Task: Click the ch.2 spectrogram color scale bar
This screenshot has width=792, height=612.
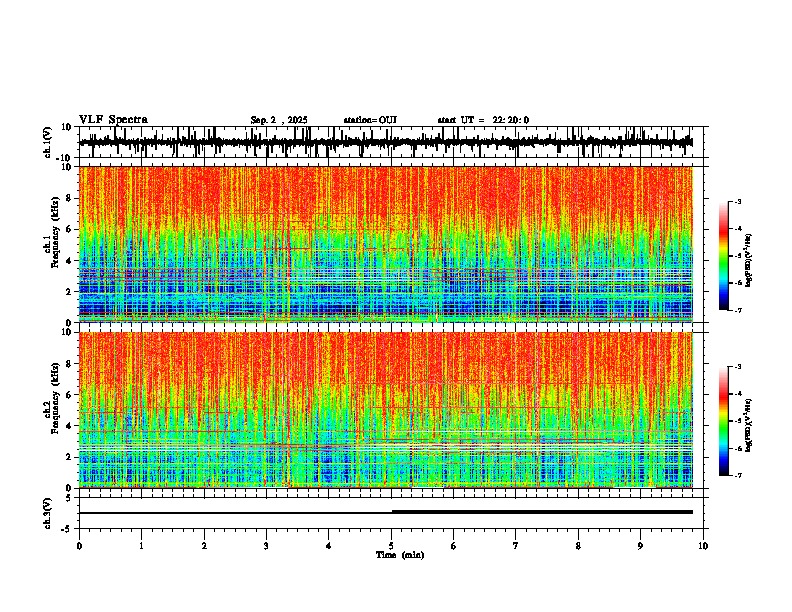Action: [723, 421]
